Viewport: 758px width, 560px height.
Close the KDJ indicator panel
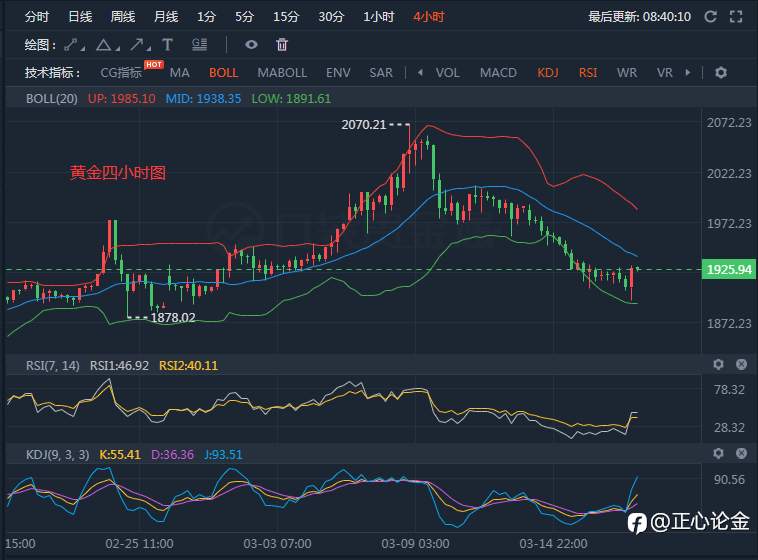pos(741,453)
